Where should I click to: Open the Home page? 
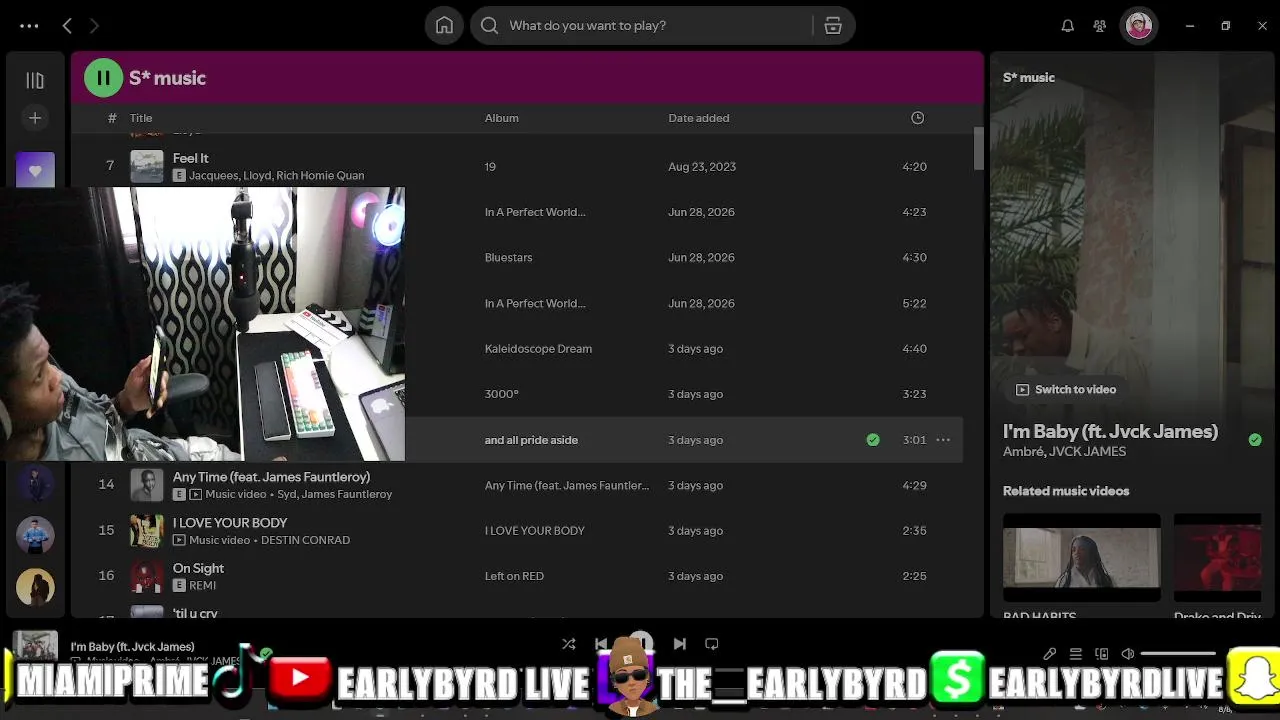pyautogui.click(x=444, y=26)
